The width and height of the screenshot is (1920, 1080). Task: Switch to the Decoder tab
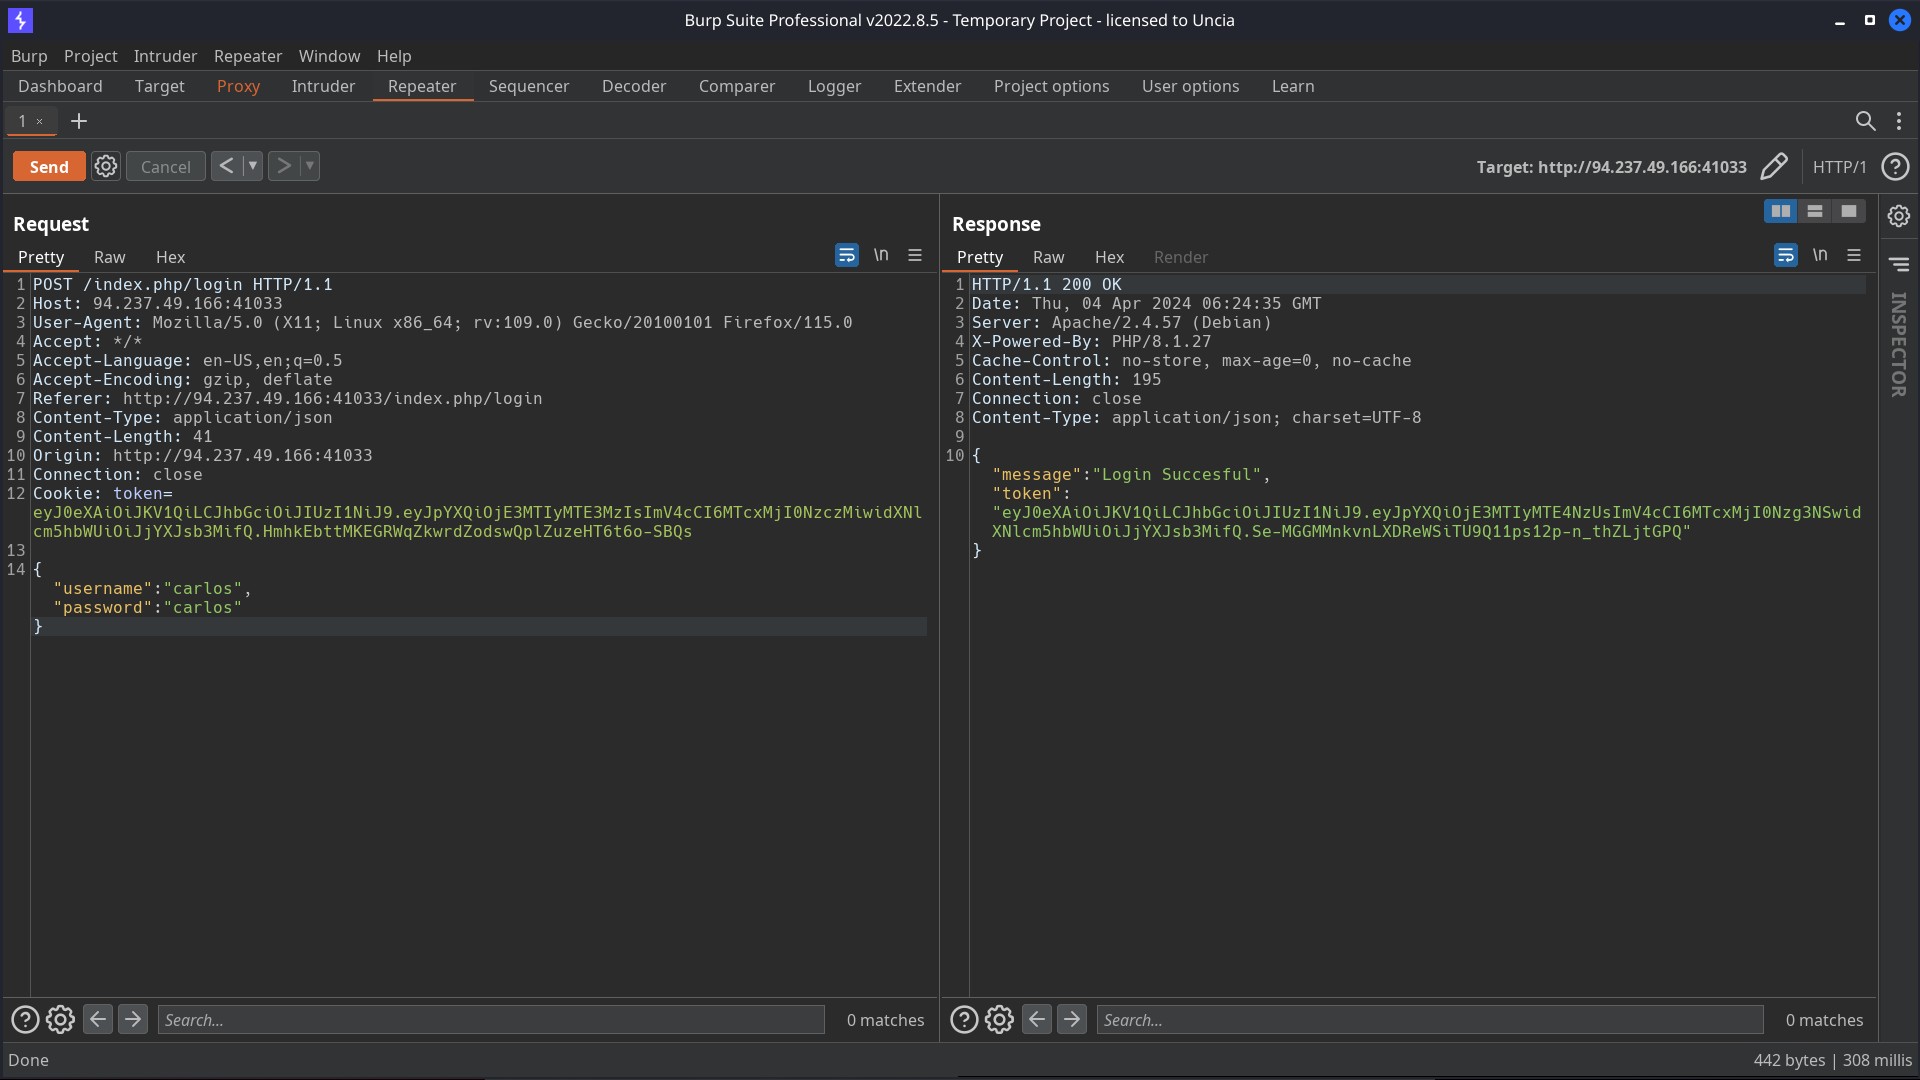pos(634,86)
